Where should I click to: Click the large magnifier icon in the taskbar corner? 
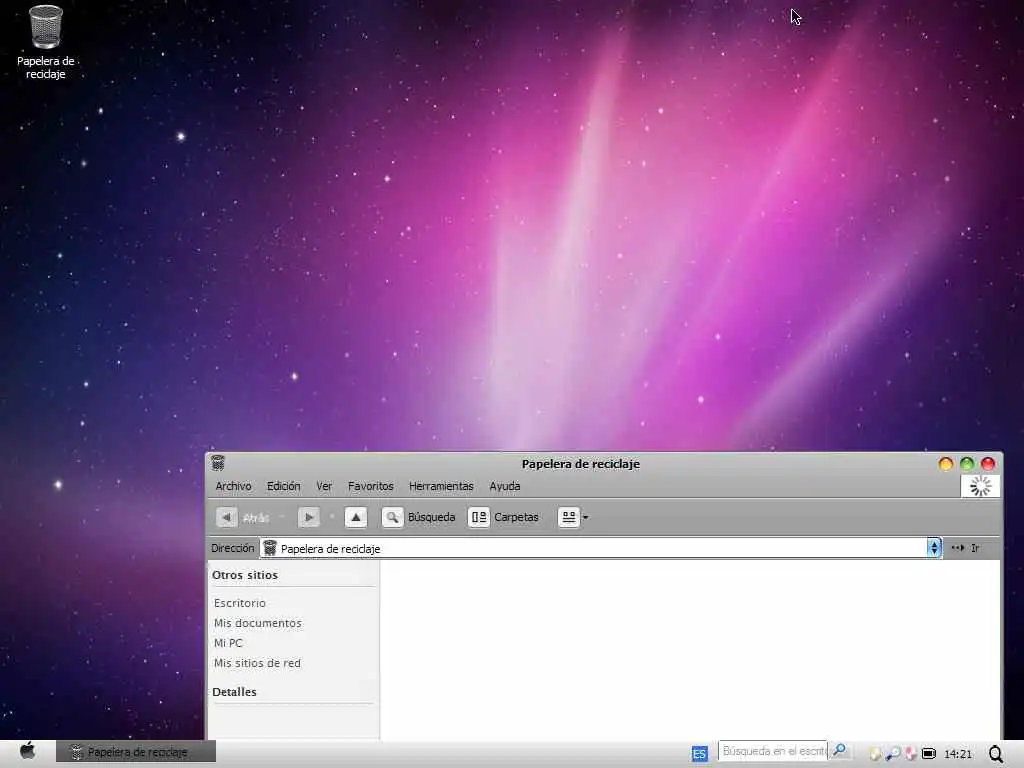coord(997,754)
